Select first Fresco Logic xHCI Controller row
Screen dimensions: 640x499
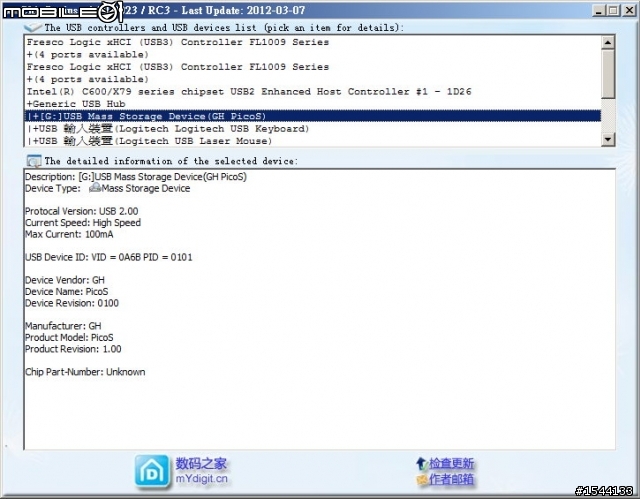(312, 42)
